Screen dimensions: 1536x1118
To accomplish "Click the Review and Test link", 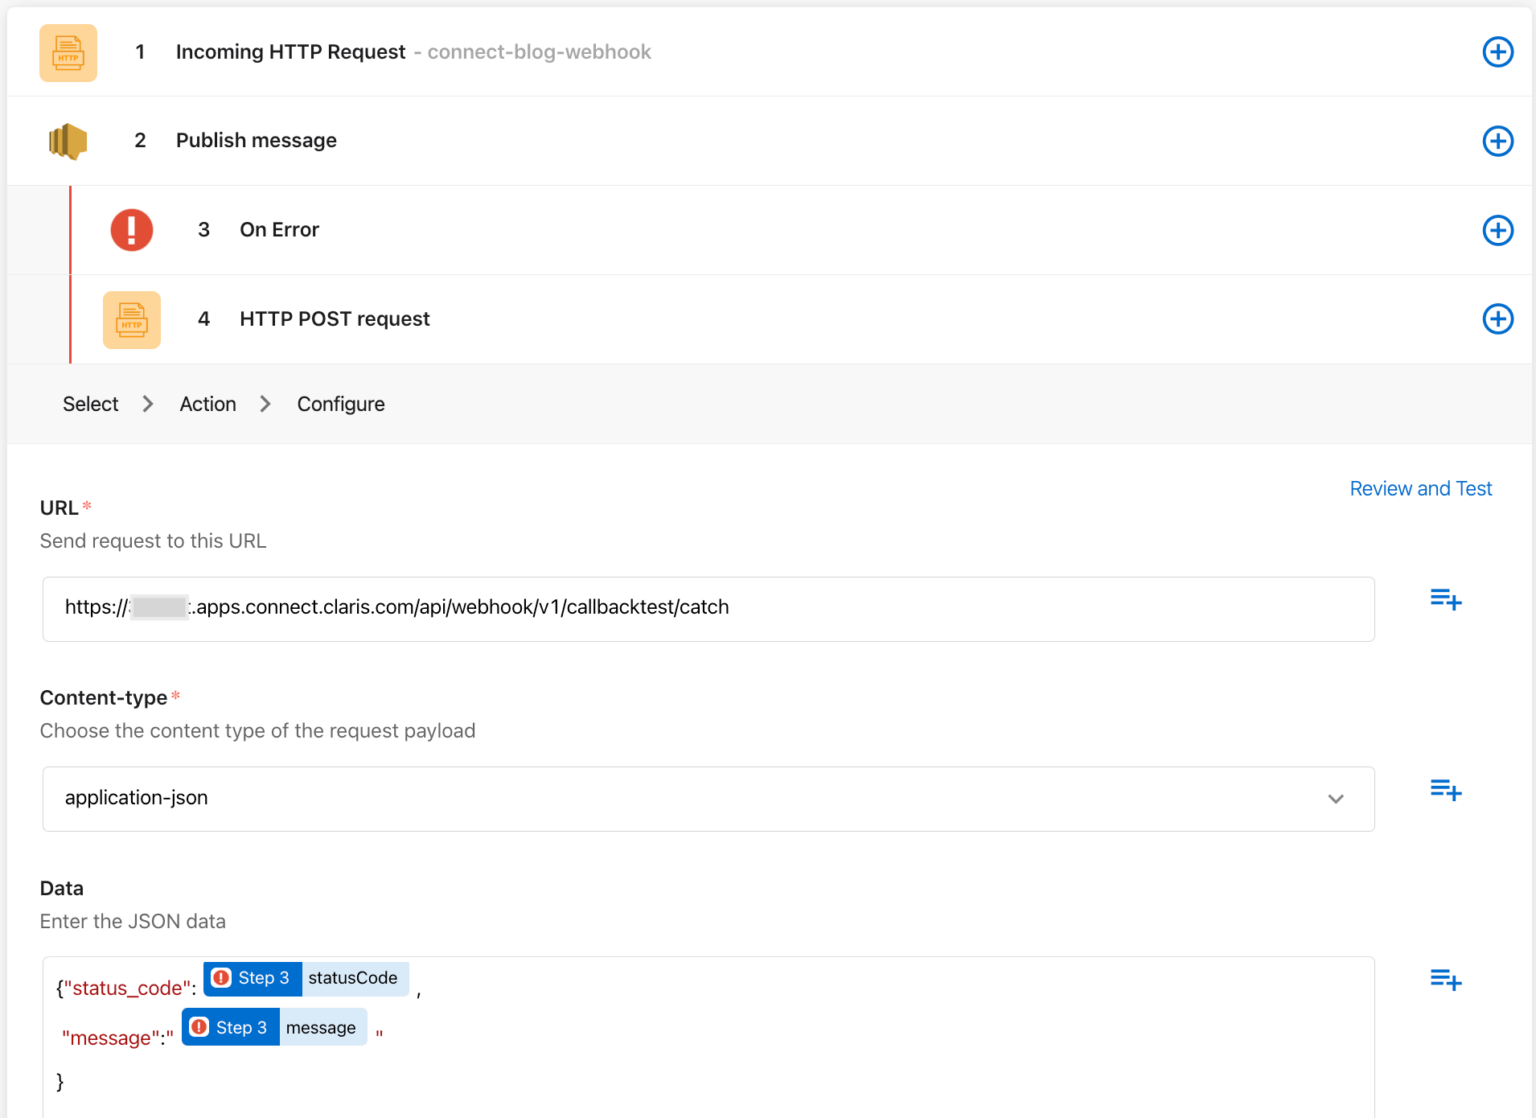I will pyautogui.click(x=1420, y=489).
